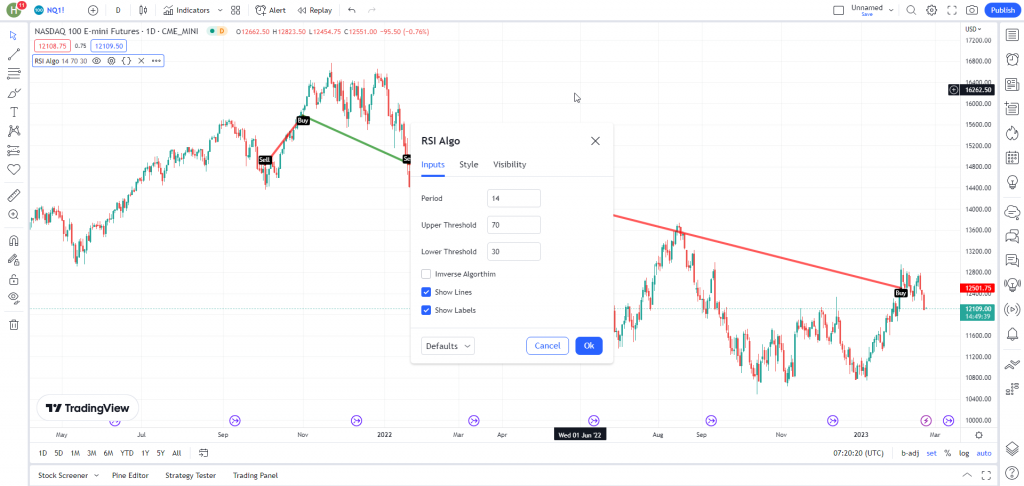Click the Cancel button in dialog
The height and width of the screenshot is (486, 1024).
(x=547, y=346)
